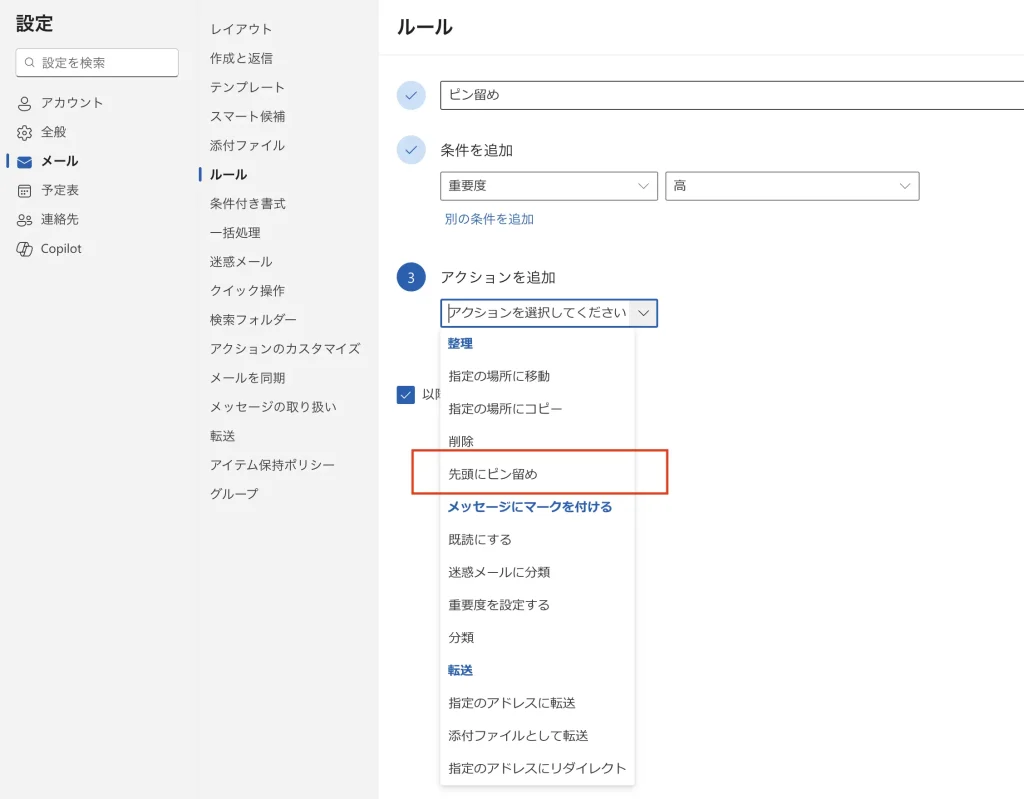The image size is (1024, 799).
Task: Choose 指定の場所に移動 action option
Action: 499,376
